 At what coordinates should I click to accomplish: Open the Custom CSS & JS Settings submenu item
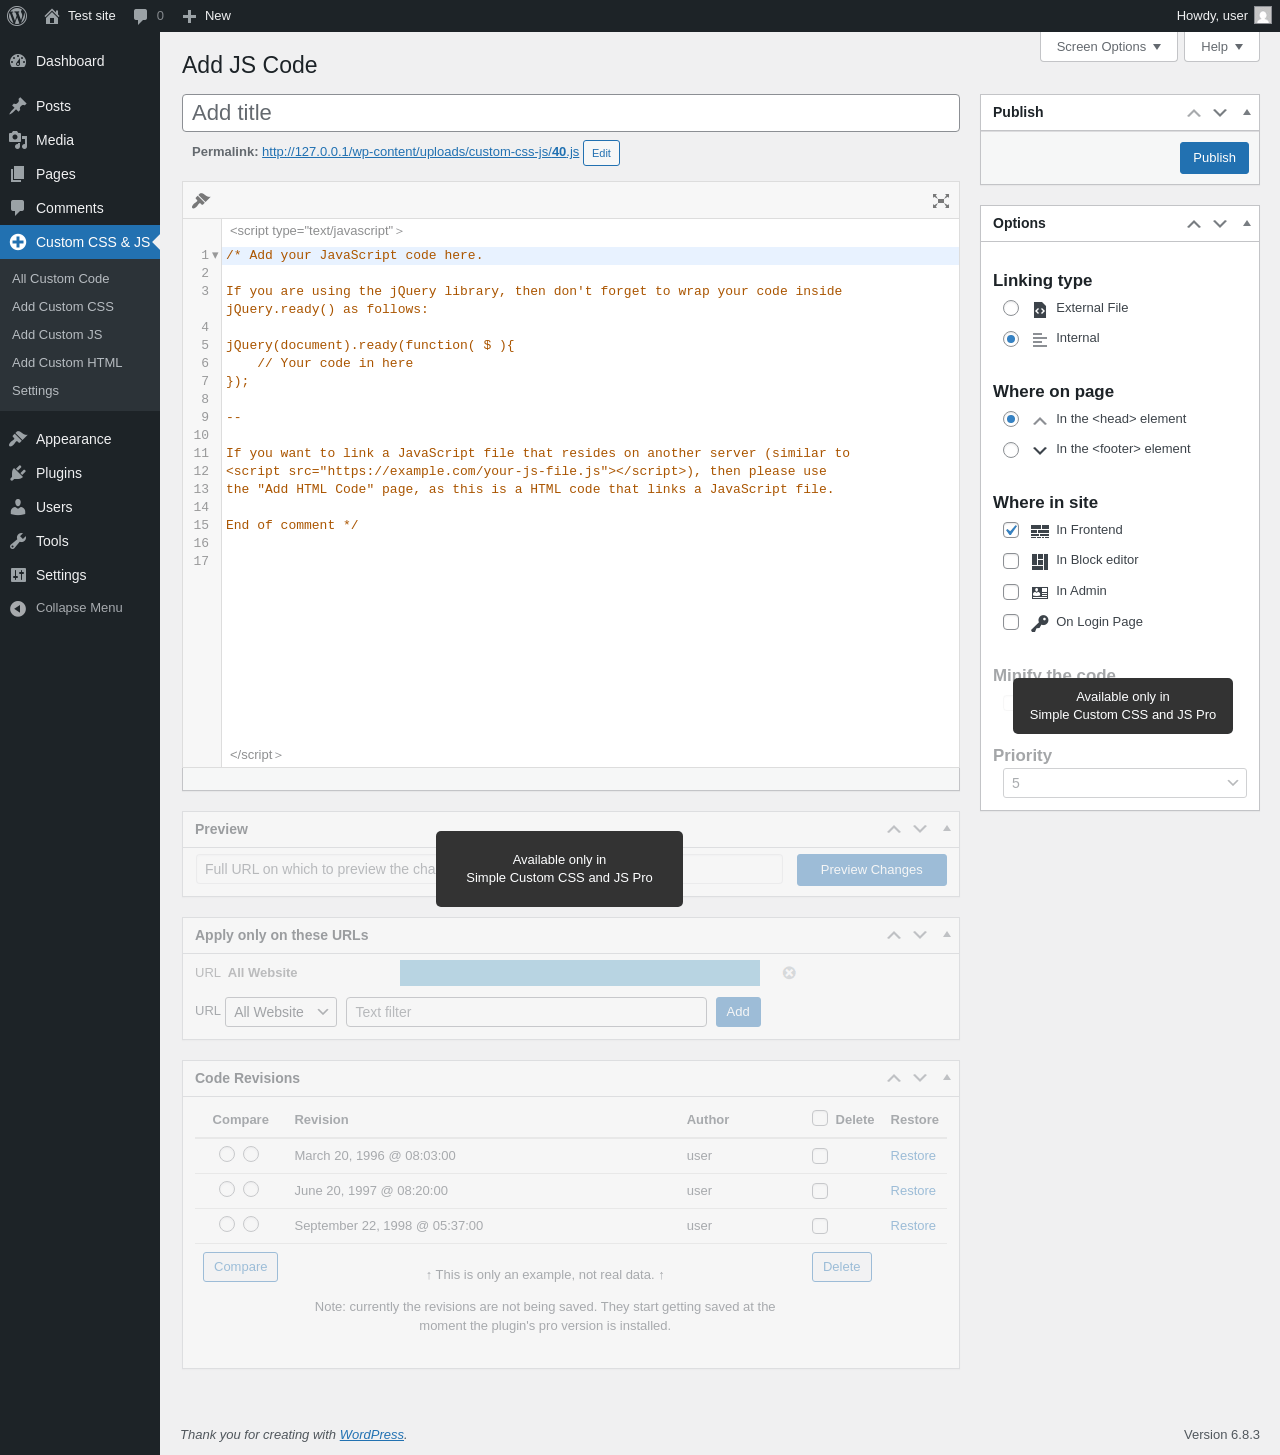click(x=35, y=391)
